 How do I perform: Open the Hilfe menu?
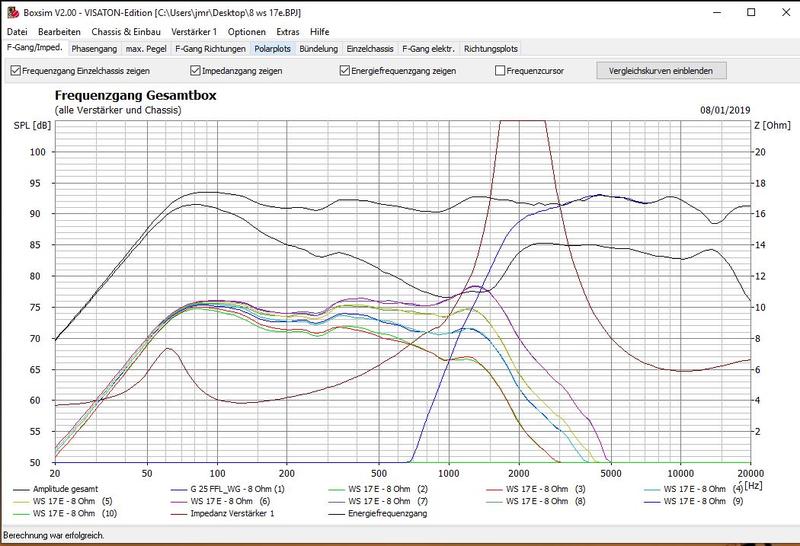click(x=320, y=32)
